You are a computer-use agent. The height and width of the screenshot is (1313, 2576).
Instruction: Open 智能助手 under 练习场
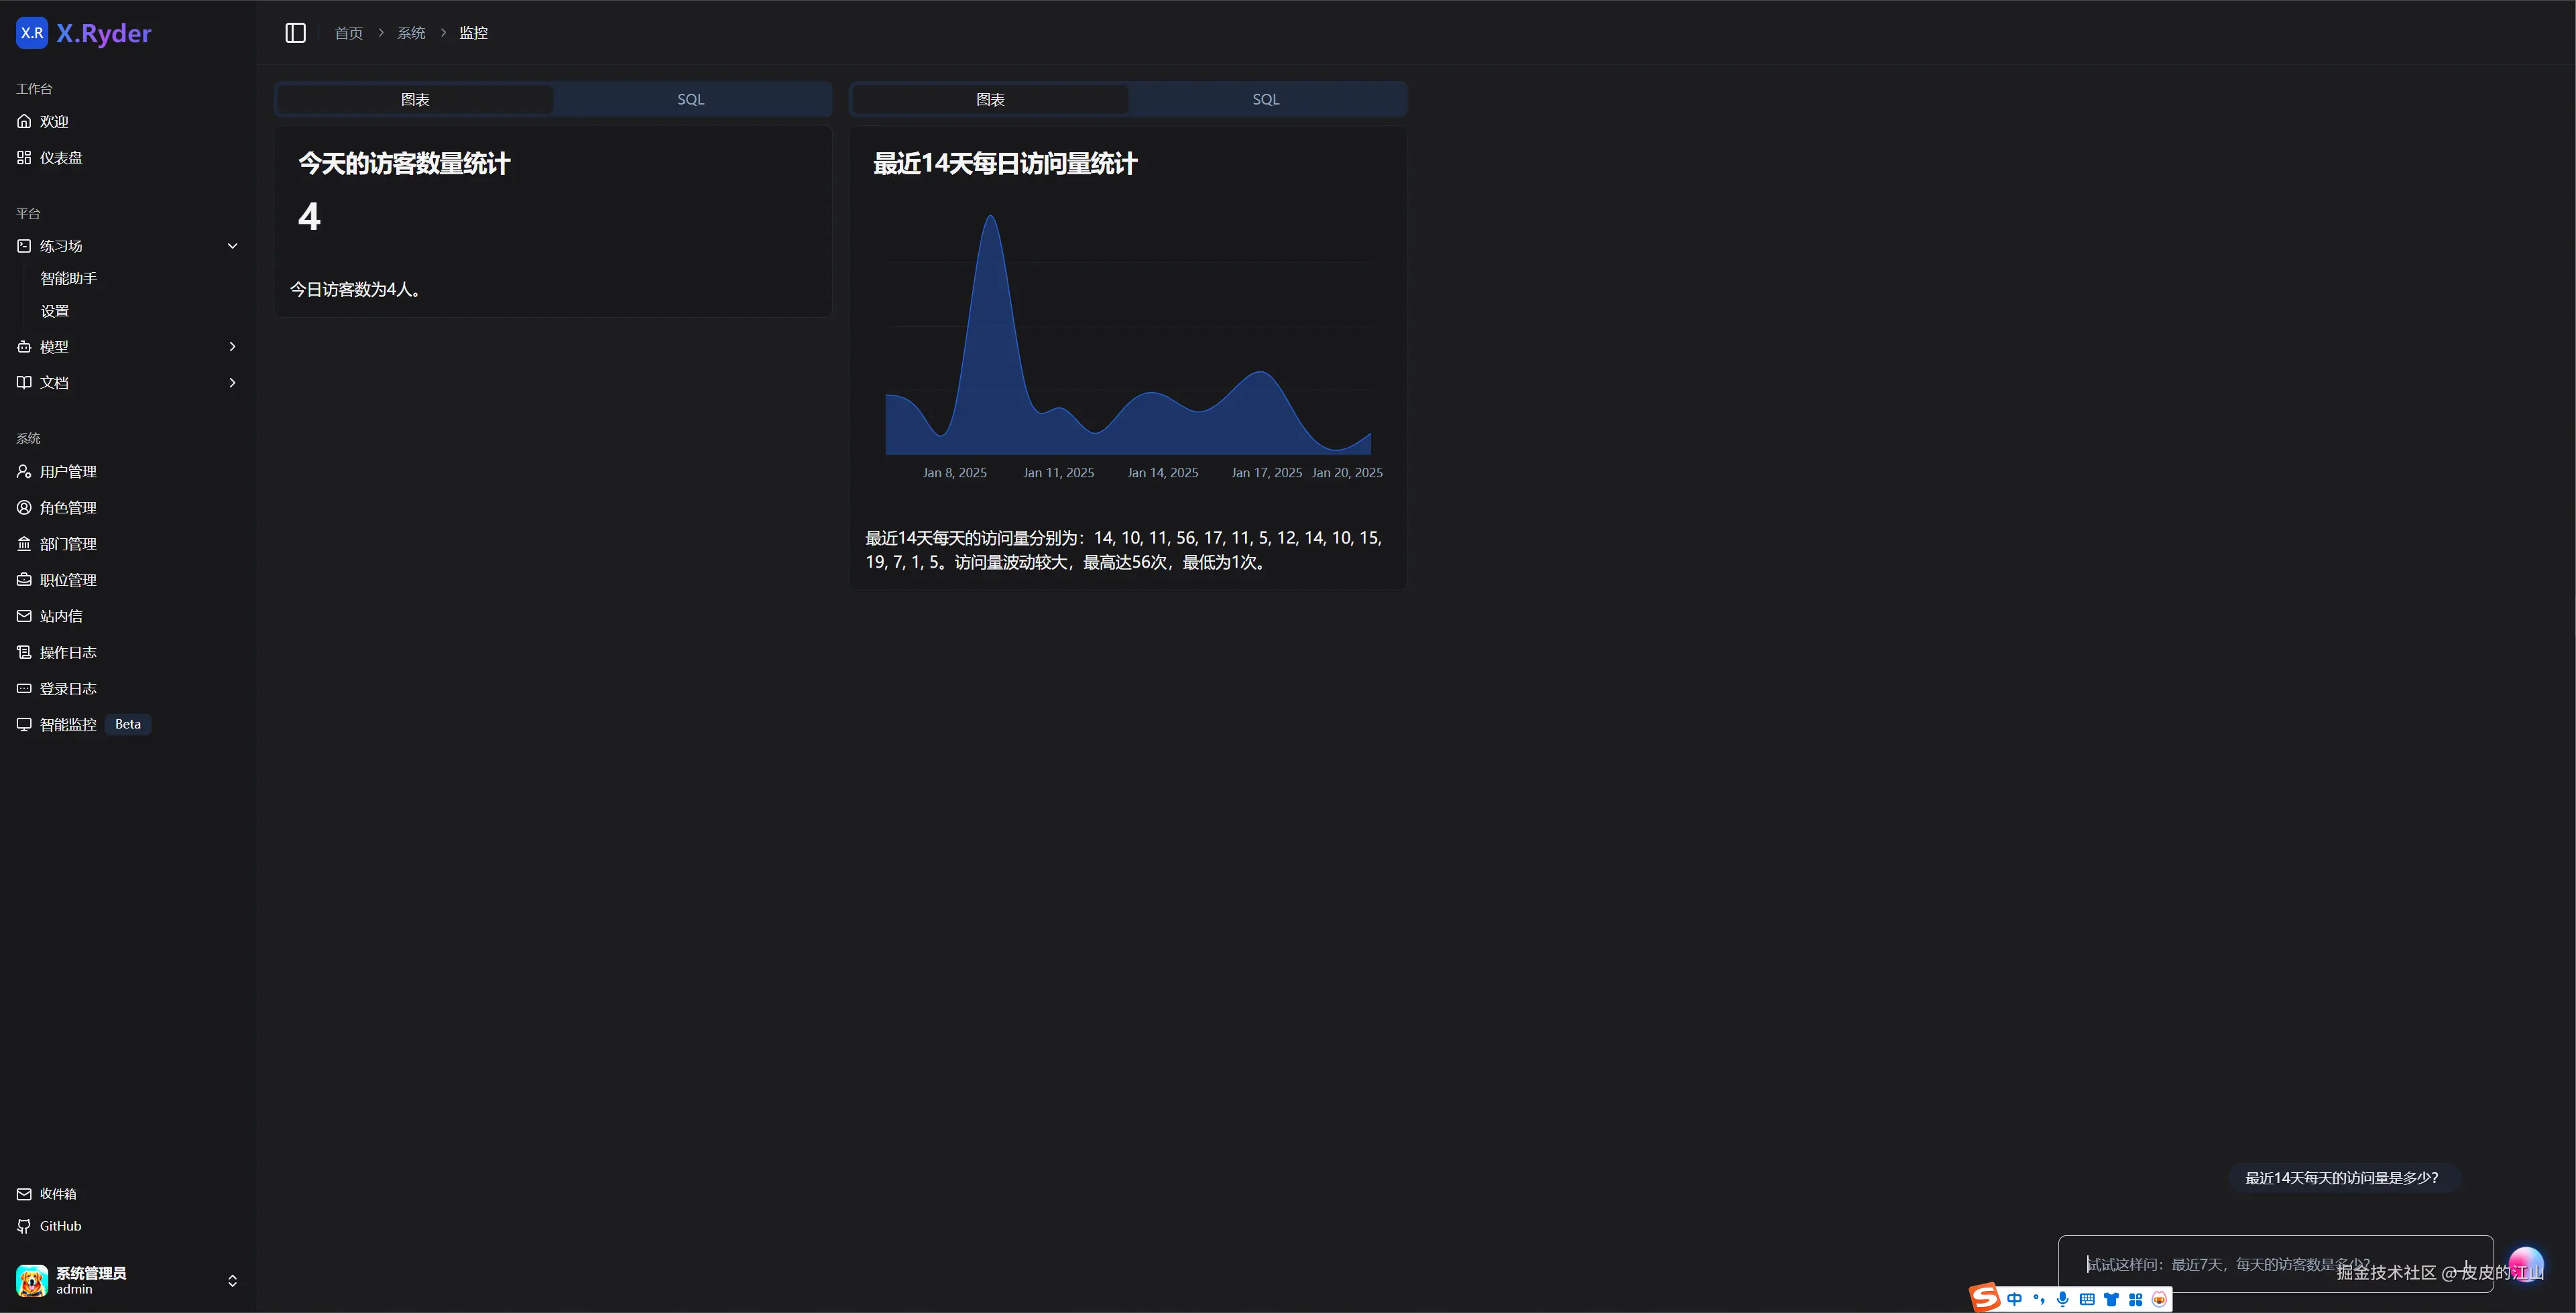(68, 278)
